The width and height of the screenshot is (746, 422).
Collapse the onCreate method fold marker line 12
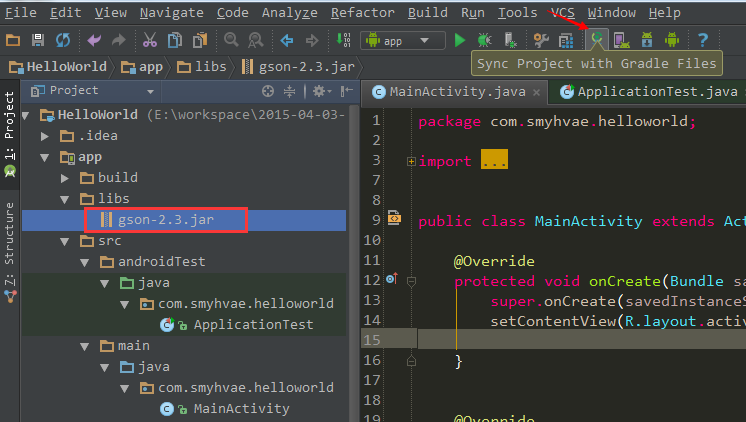[x=411, y=282]
